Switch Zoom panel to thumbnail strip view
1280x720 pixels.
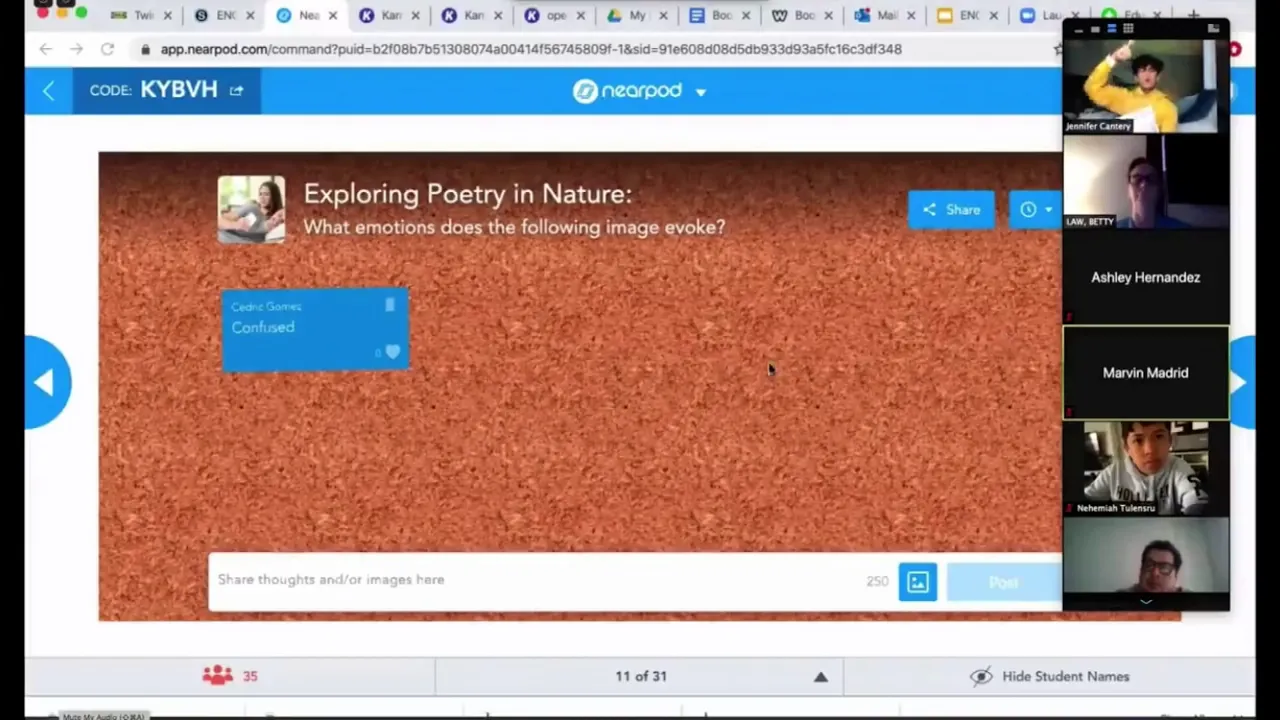(1111, 29)
